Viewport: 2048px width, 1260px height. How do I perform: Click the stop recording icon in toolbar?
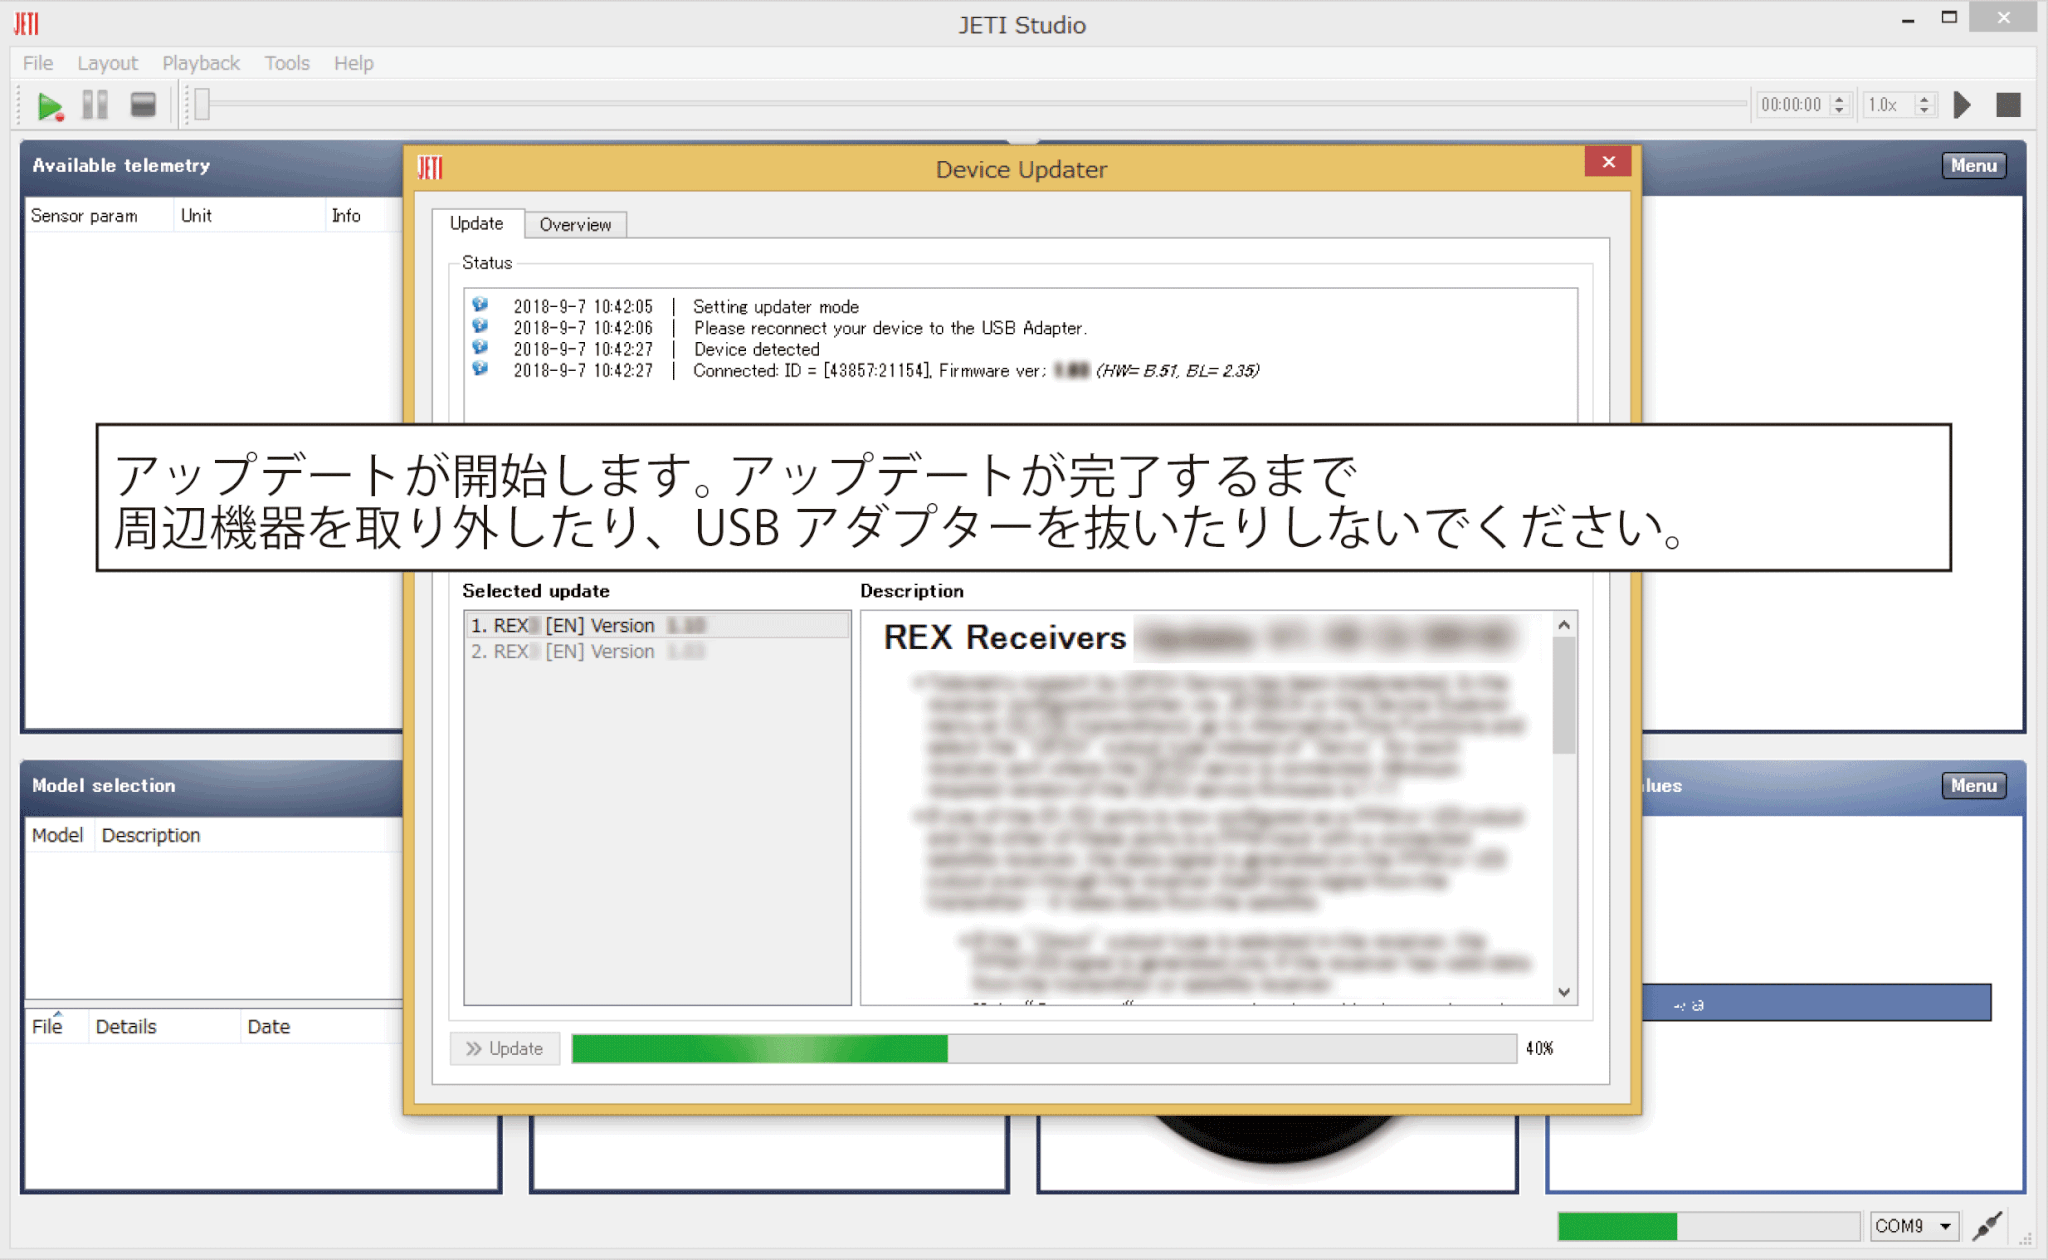click(143, 105)
